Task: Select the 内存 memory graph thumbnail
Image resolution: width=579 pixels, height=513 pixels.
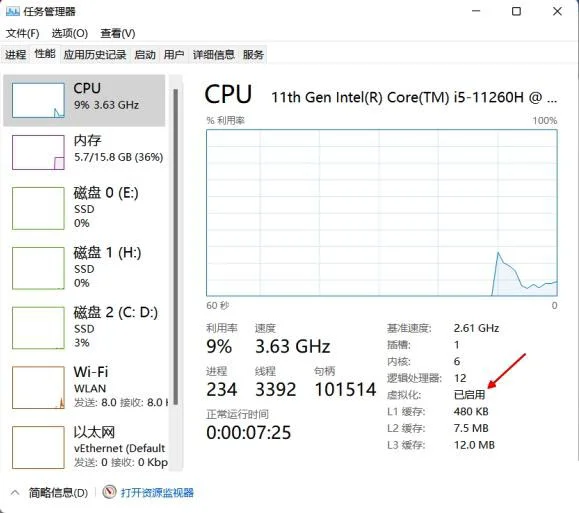Action: (38, 152)
